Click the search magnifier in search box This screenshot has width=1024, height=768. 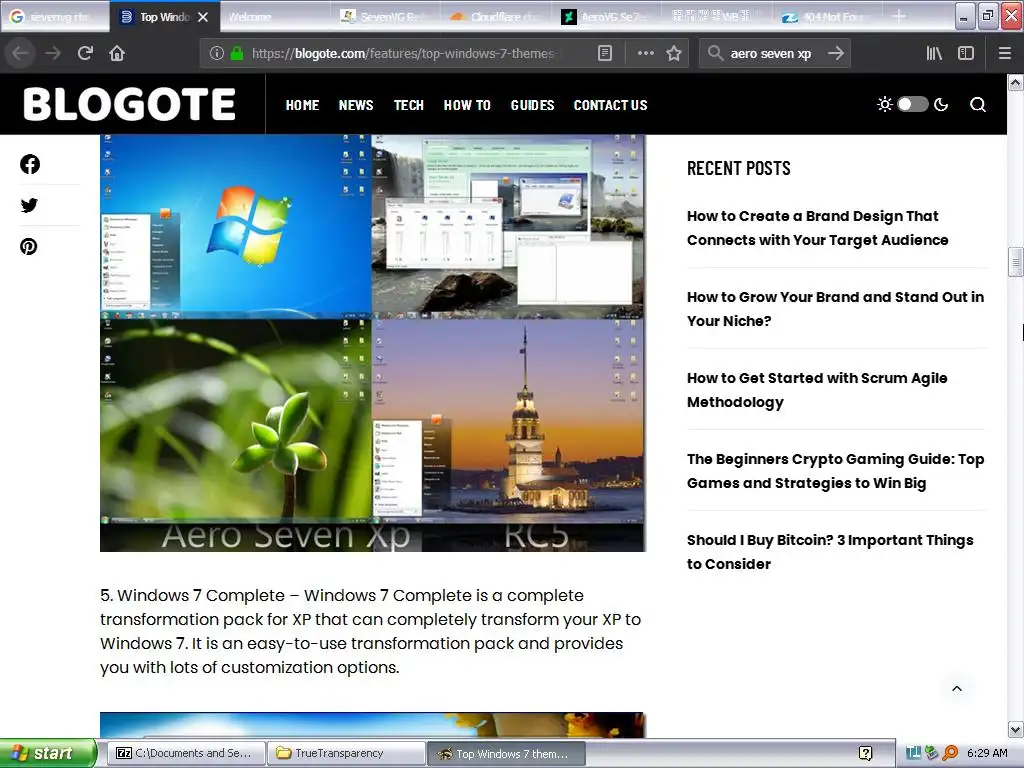tap(715, 53)
